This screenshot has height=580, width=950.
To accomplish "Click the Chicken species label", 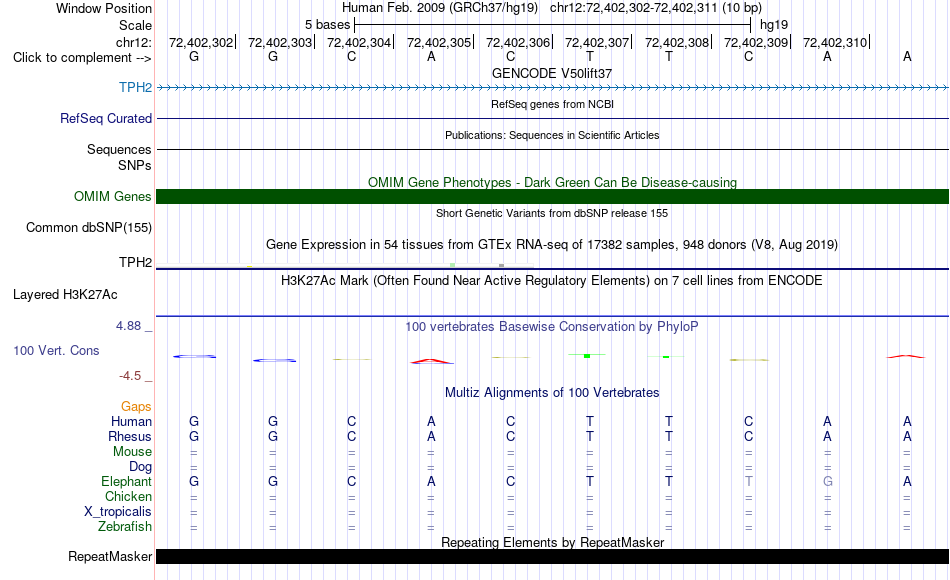I will pos(128,497).
